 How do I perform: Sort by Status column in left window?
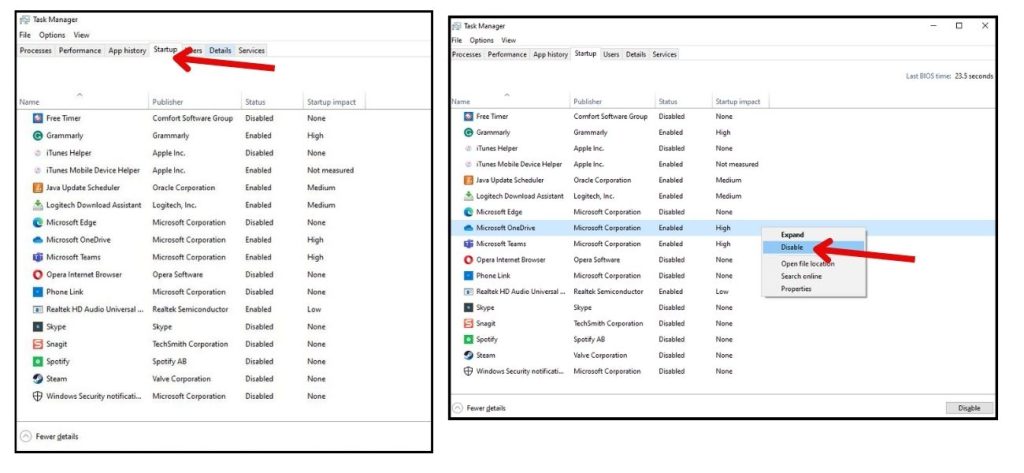tap(255, 102)
